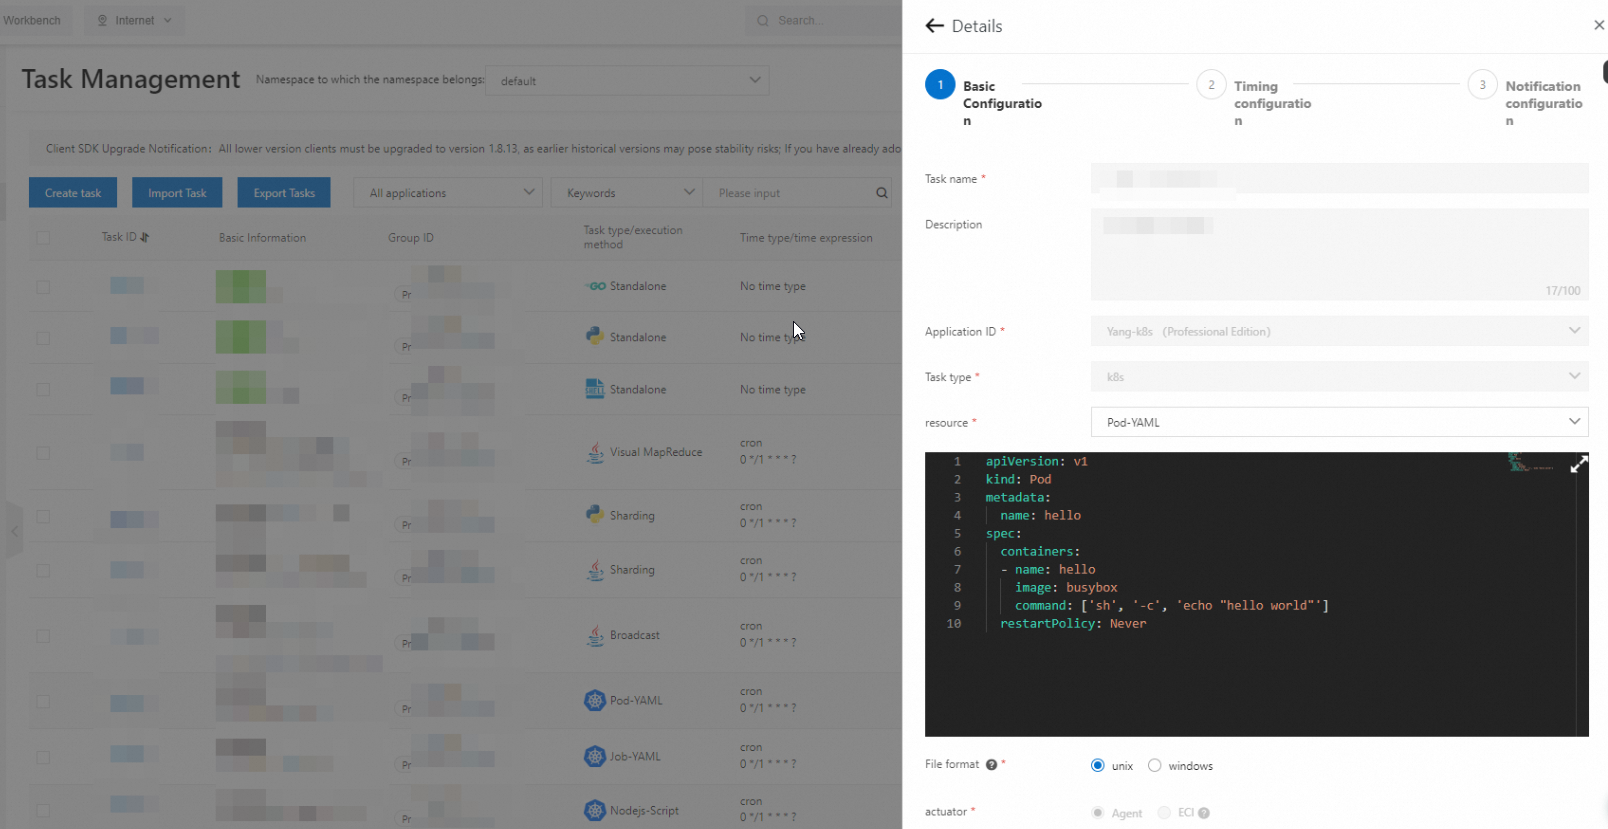Click the Job-YAML kubernetes task icon

(x=595, y=756)
